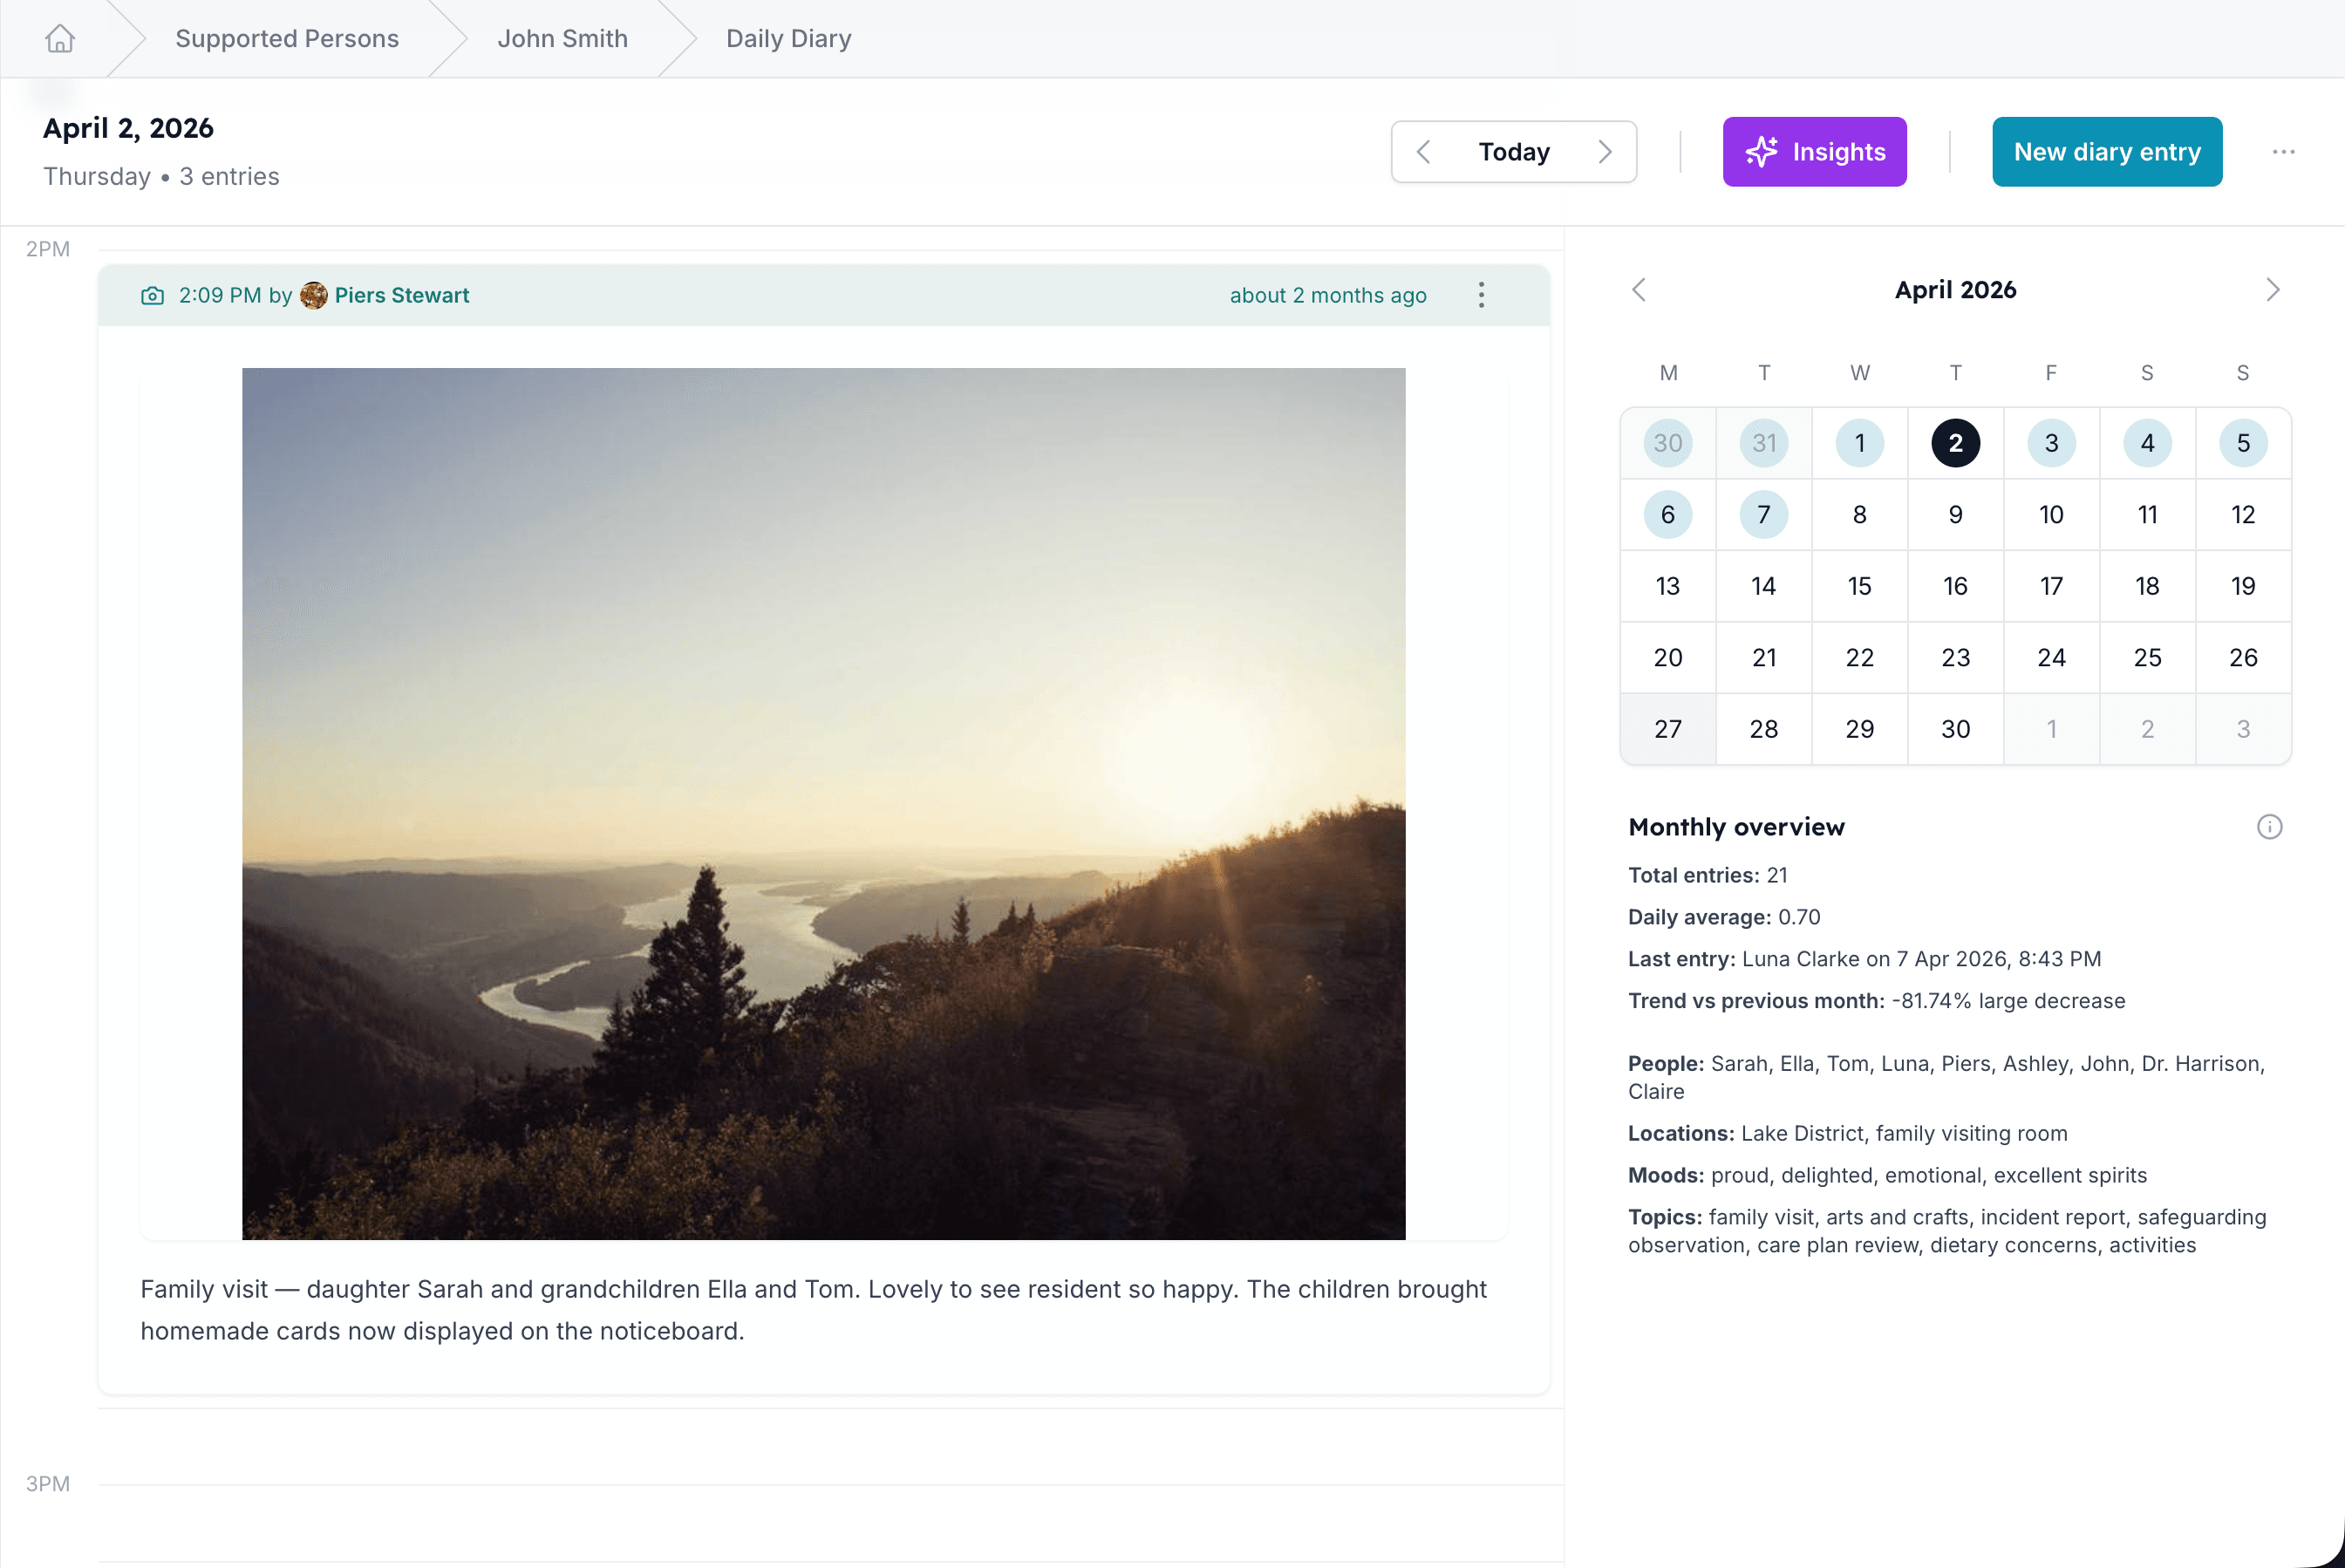The height and width of the screenshot is (1568, 2345).
Task: Create a New diary entry
Action: pos(2107,152)
